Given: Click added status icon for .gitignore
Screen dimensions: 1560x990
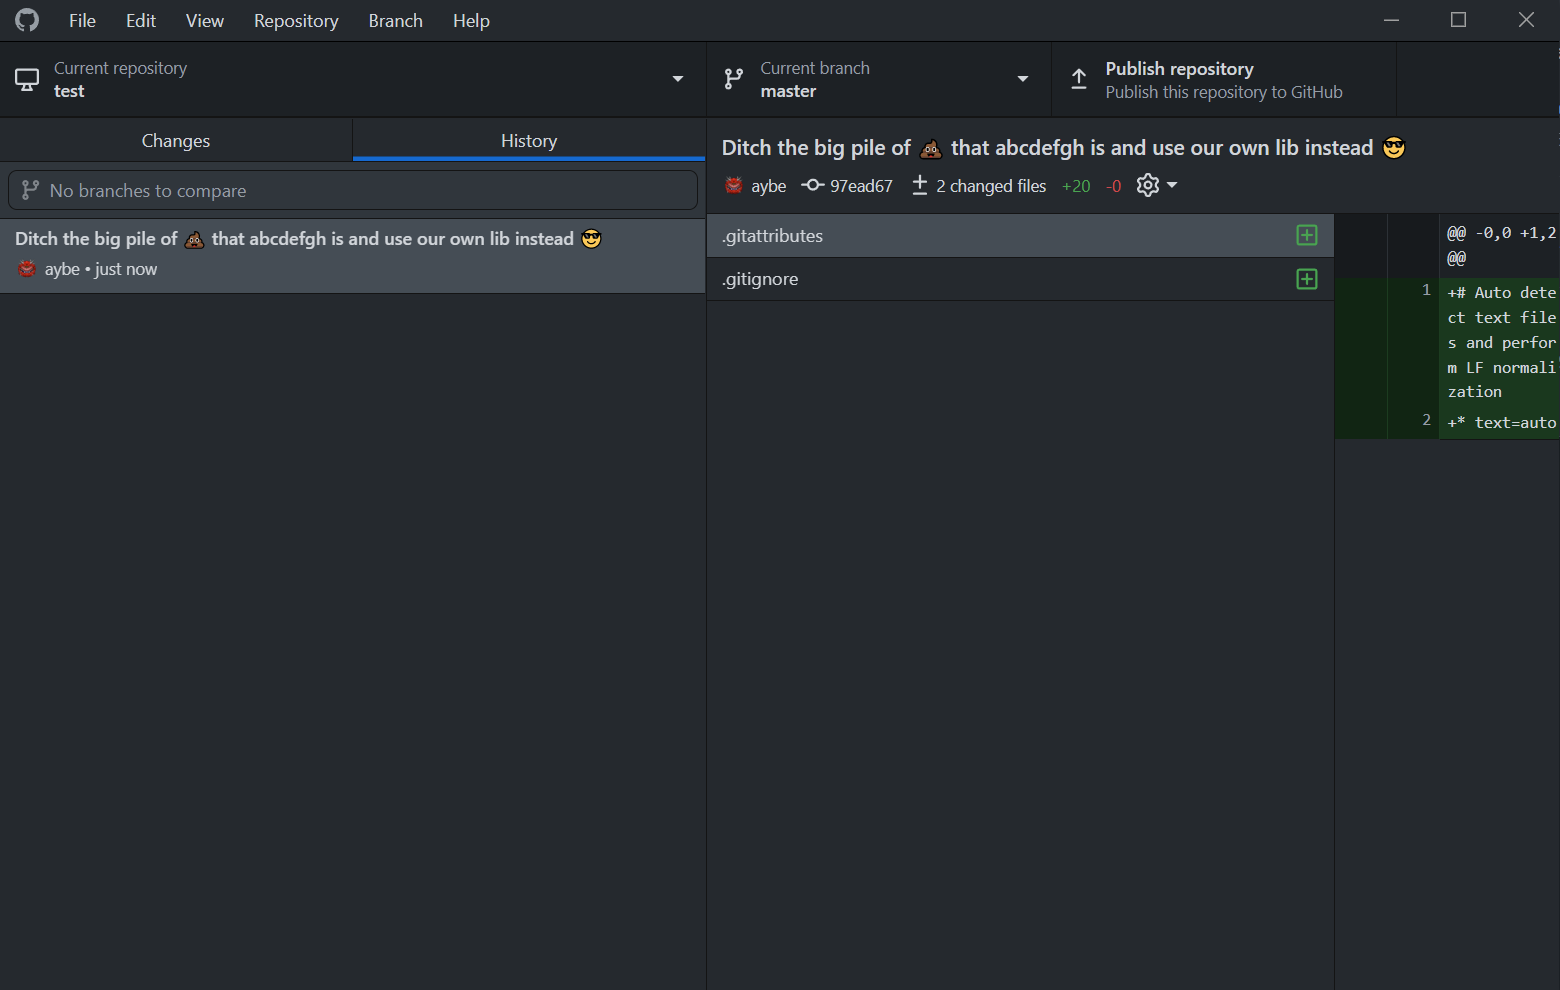Looking at the screenshot, I should point(1307,279).
